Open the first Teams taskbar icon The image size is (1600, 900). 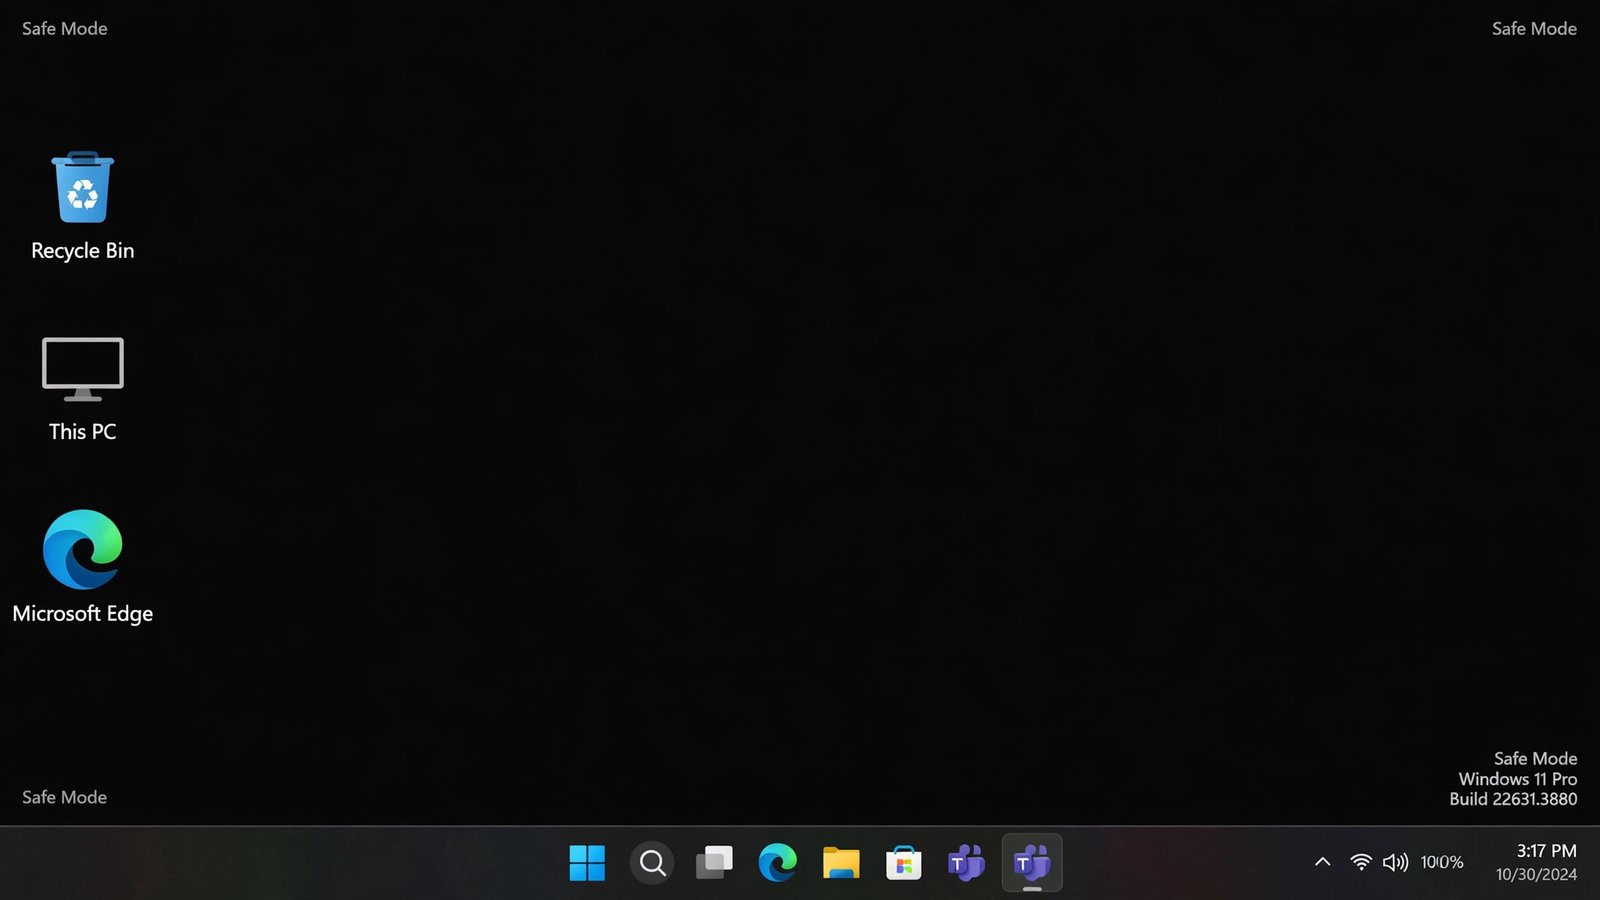point(966,862)
